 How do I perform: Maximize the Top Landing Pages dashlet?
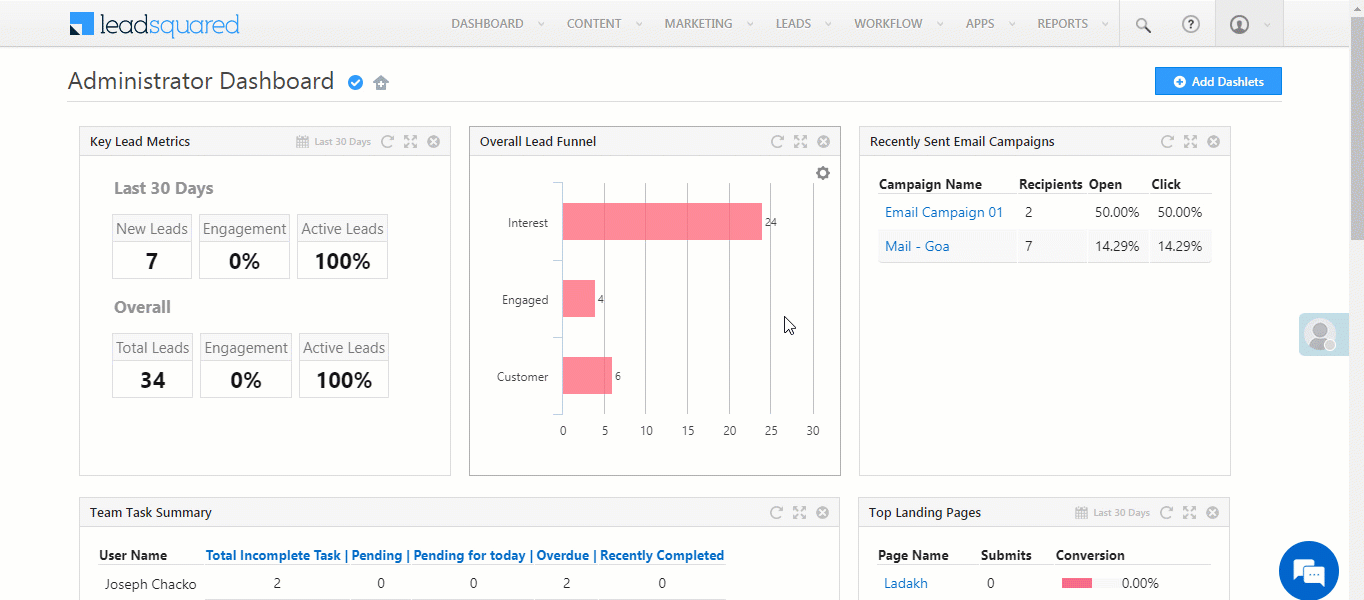(x=1189, y=513)
